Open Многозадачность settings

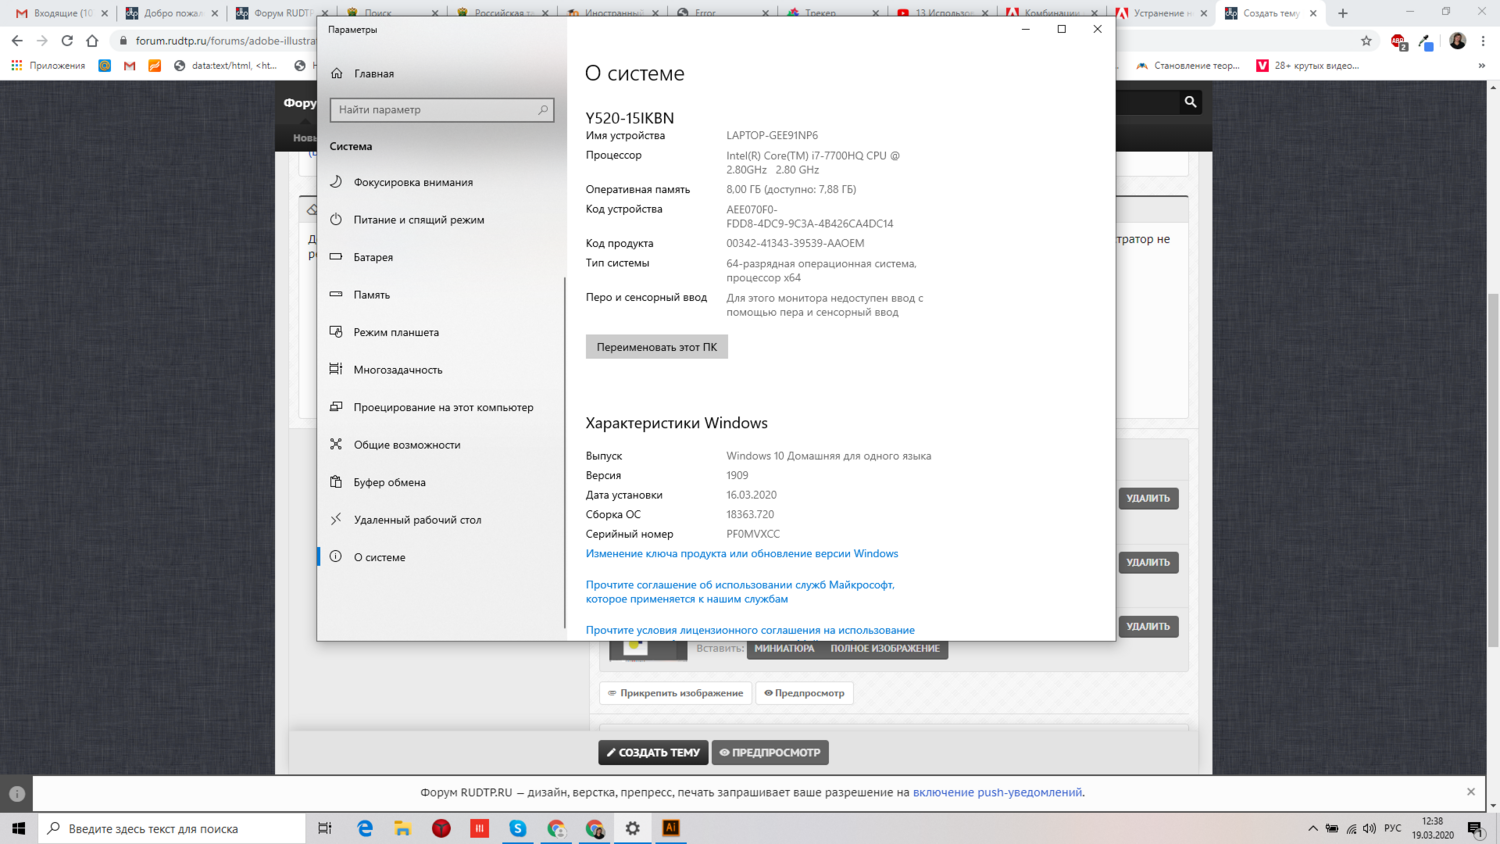click(x=398, y=370)
